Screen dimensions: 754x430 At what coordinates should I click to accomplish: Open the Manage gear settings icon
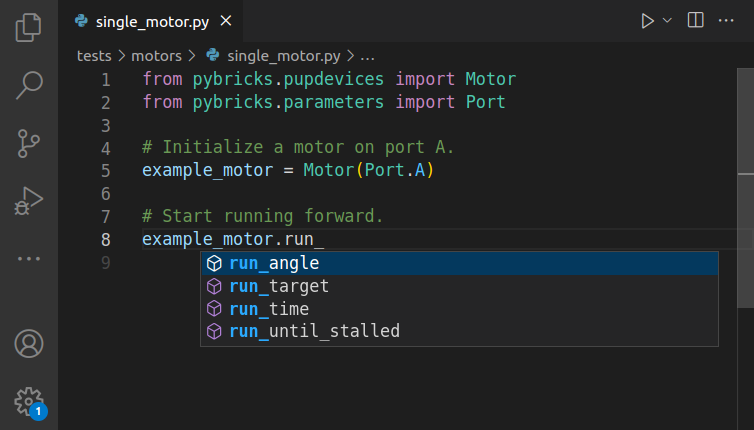[x=28, y=400]
